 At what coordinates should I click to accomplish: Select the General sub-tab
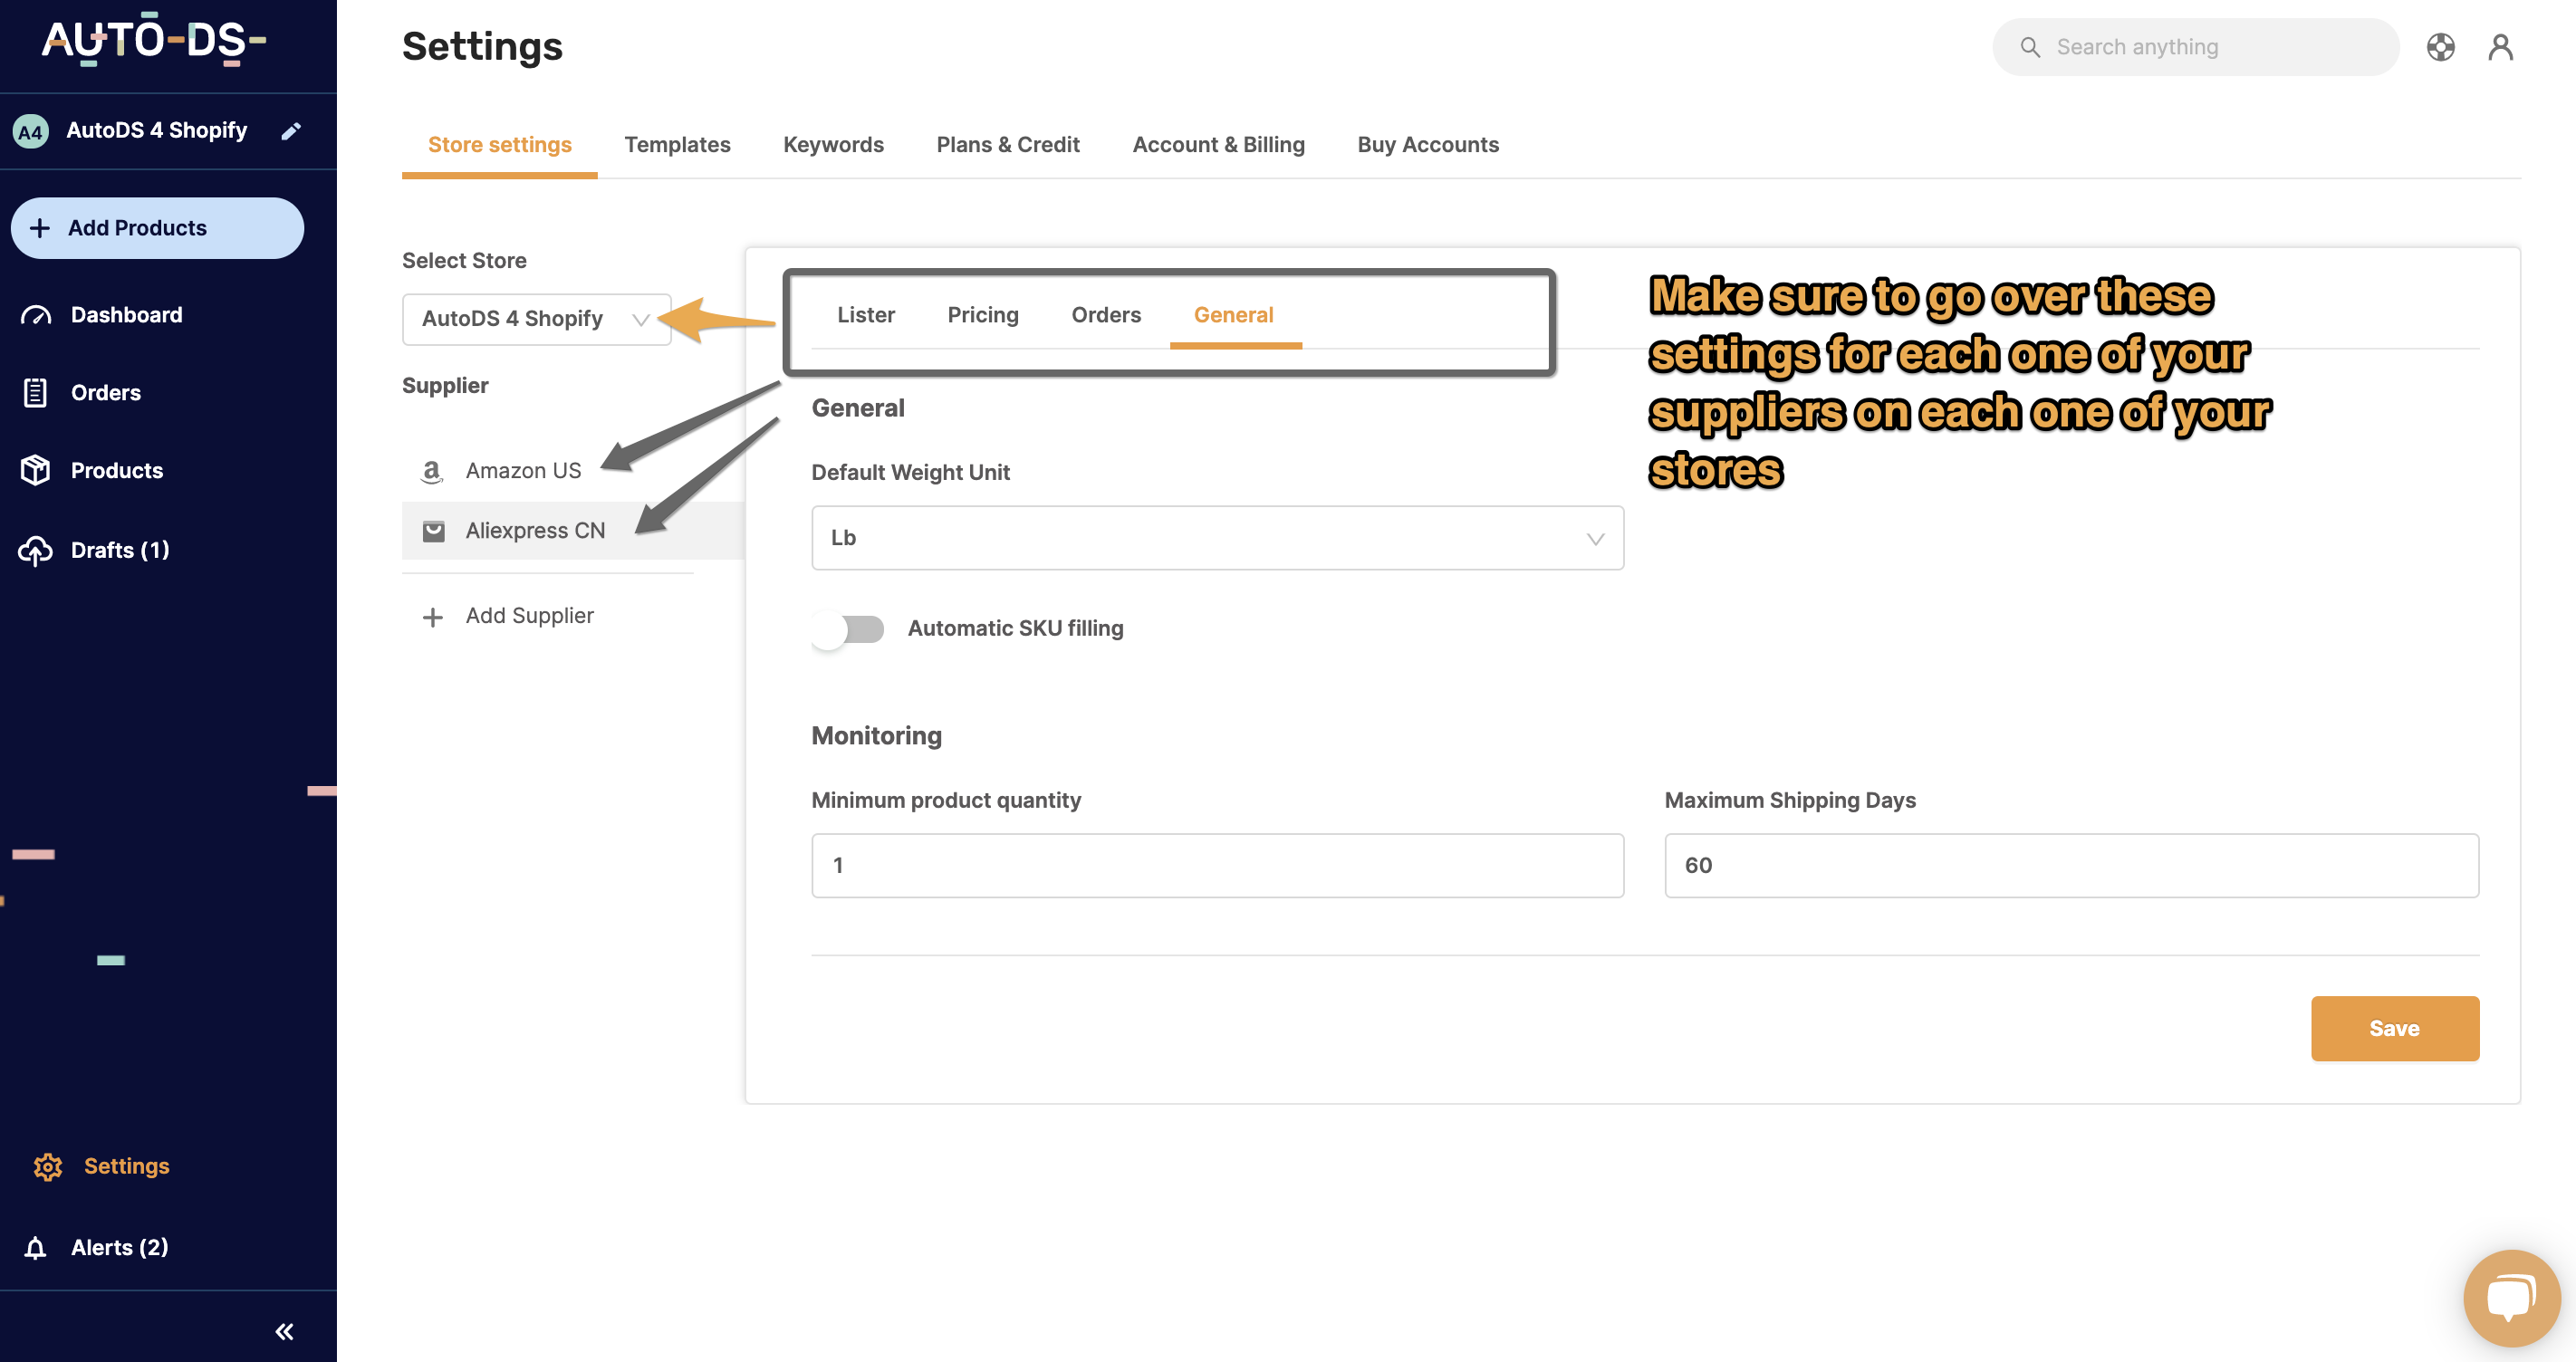pos(1233,315)
